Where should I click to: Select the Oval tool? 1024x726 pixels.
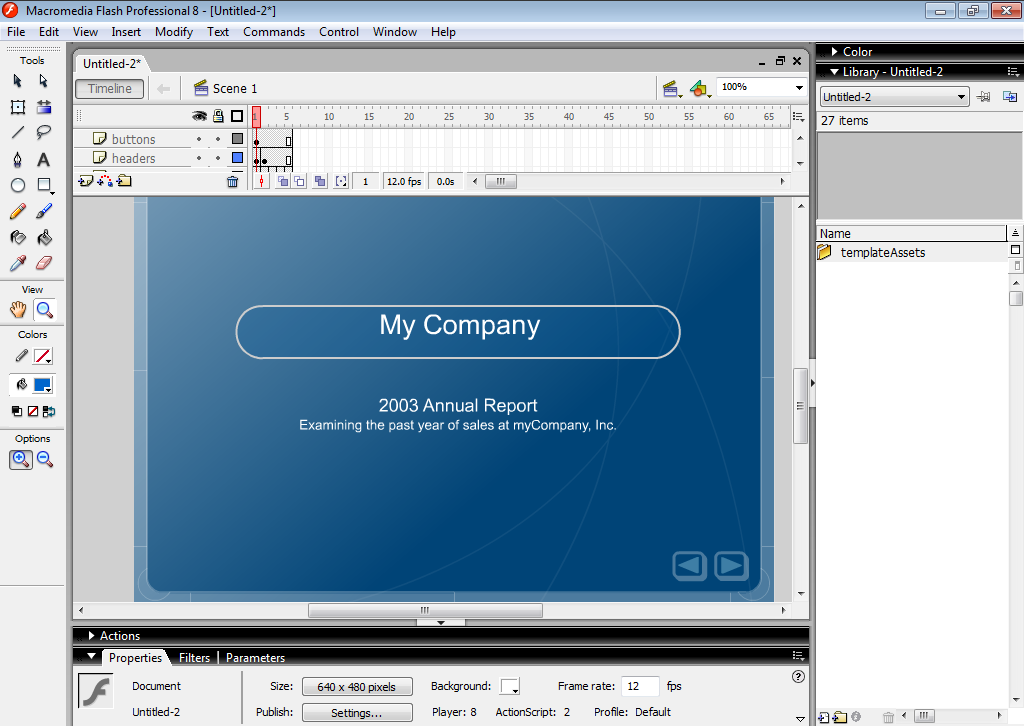click(18, 185)
